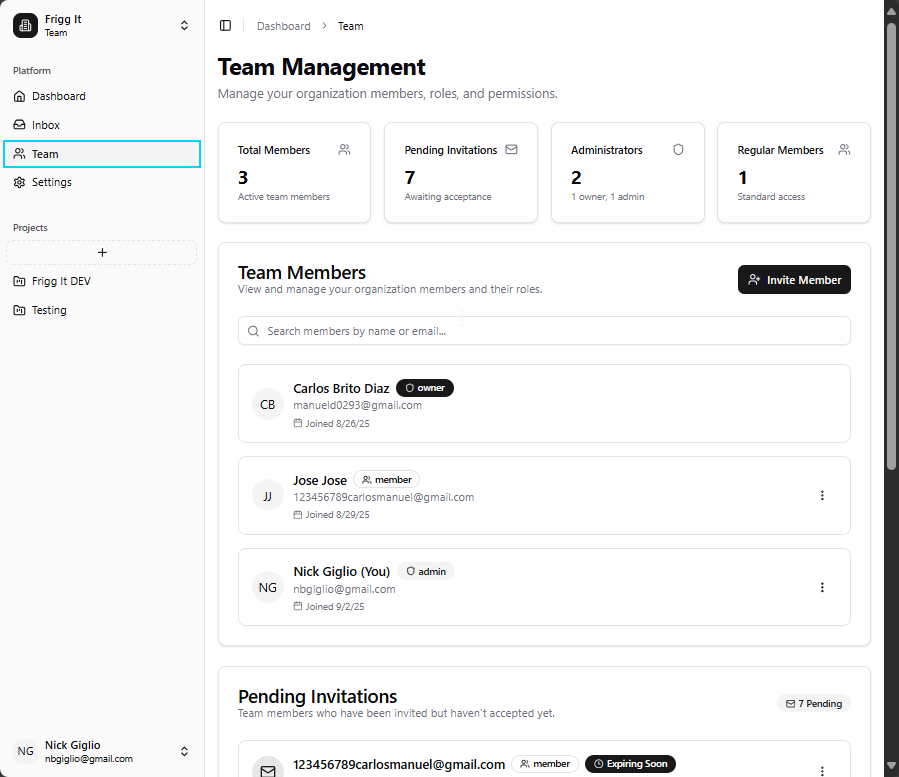Viewport: 899px width, 777px height.
Task: Open the more options menu for Nick Giglio
Action: click(822, 588)
